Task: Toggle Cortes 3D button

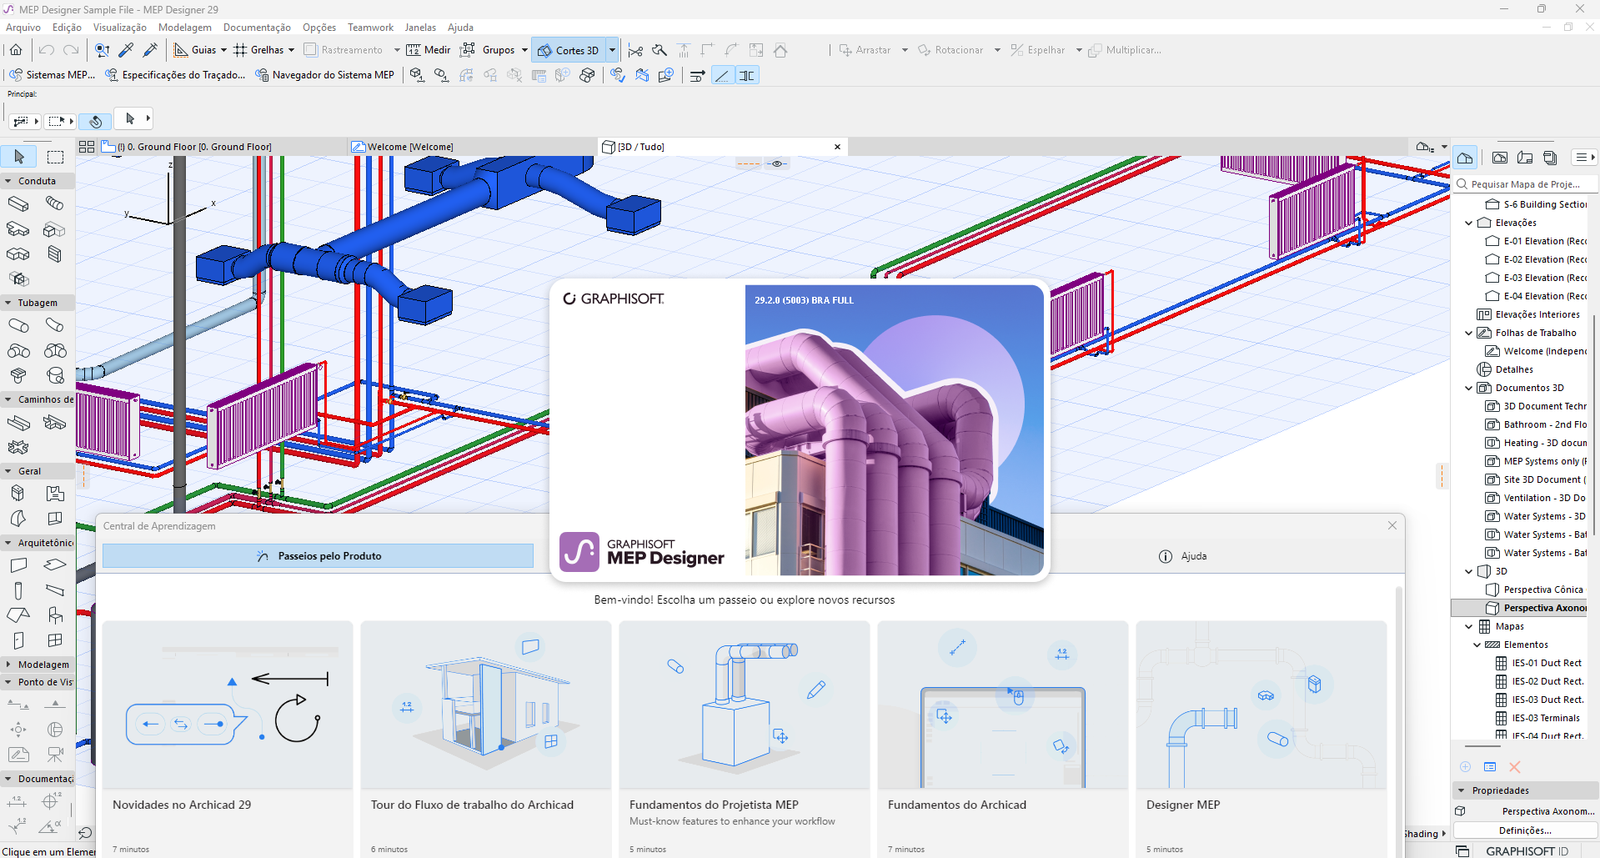Action: tap(568, 50)
